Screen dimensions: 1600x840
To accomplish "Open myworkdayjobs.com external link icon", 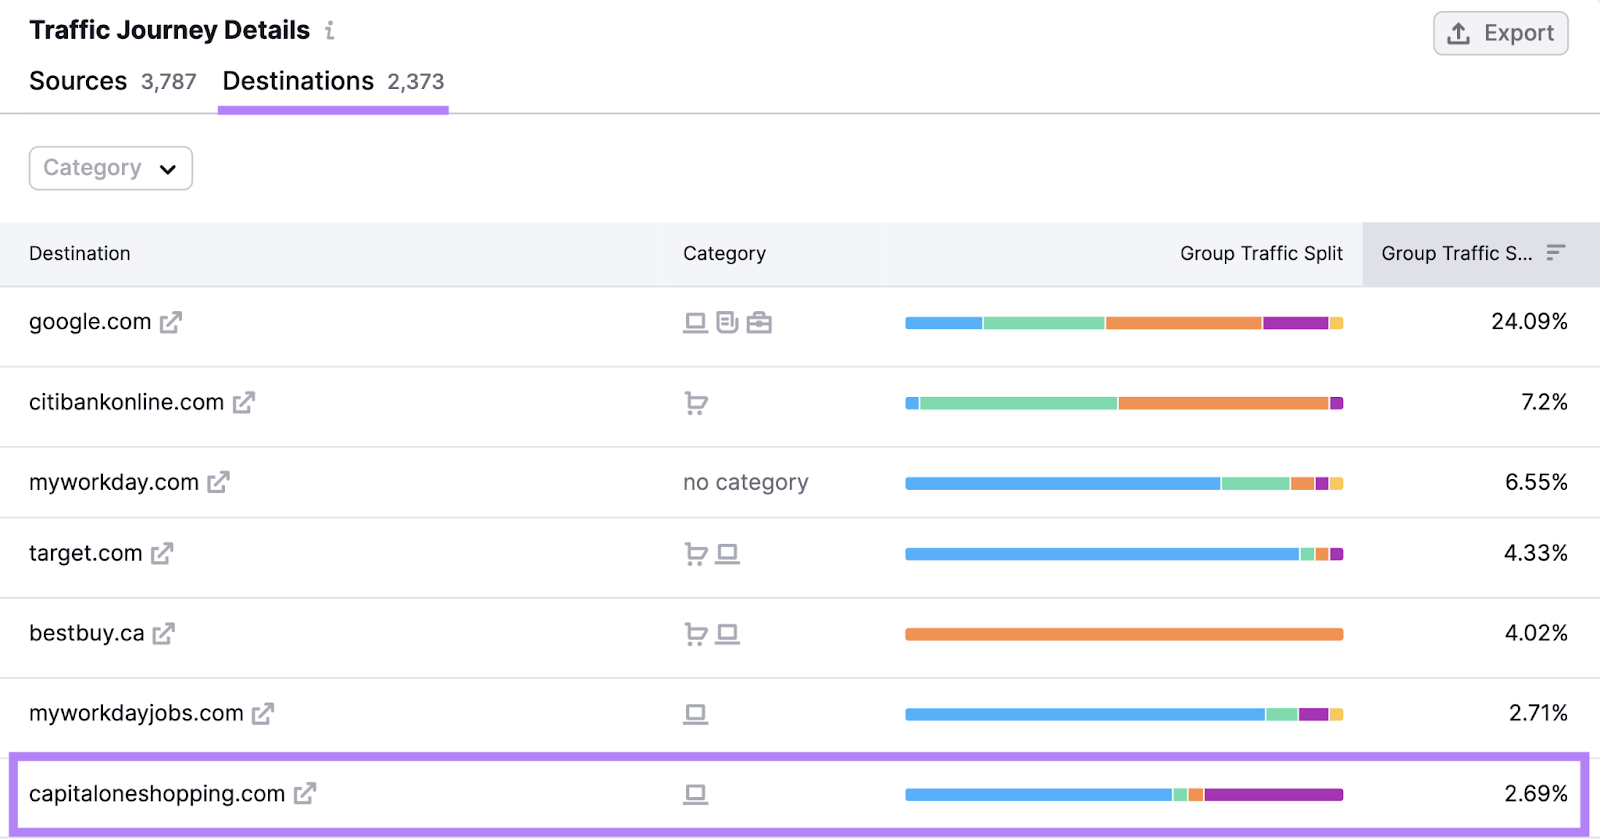I will [x=263, y=713].
